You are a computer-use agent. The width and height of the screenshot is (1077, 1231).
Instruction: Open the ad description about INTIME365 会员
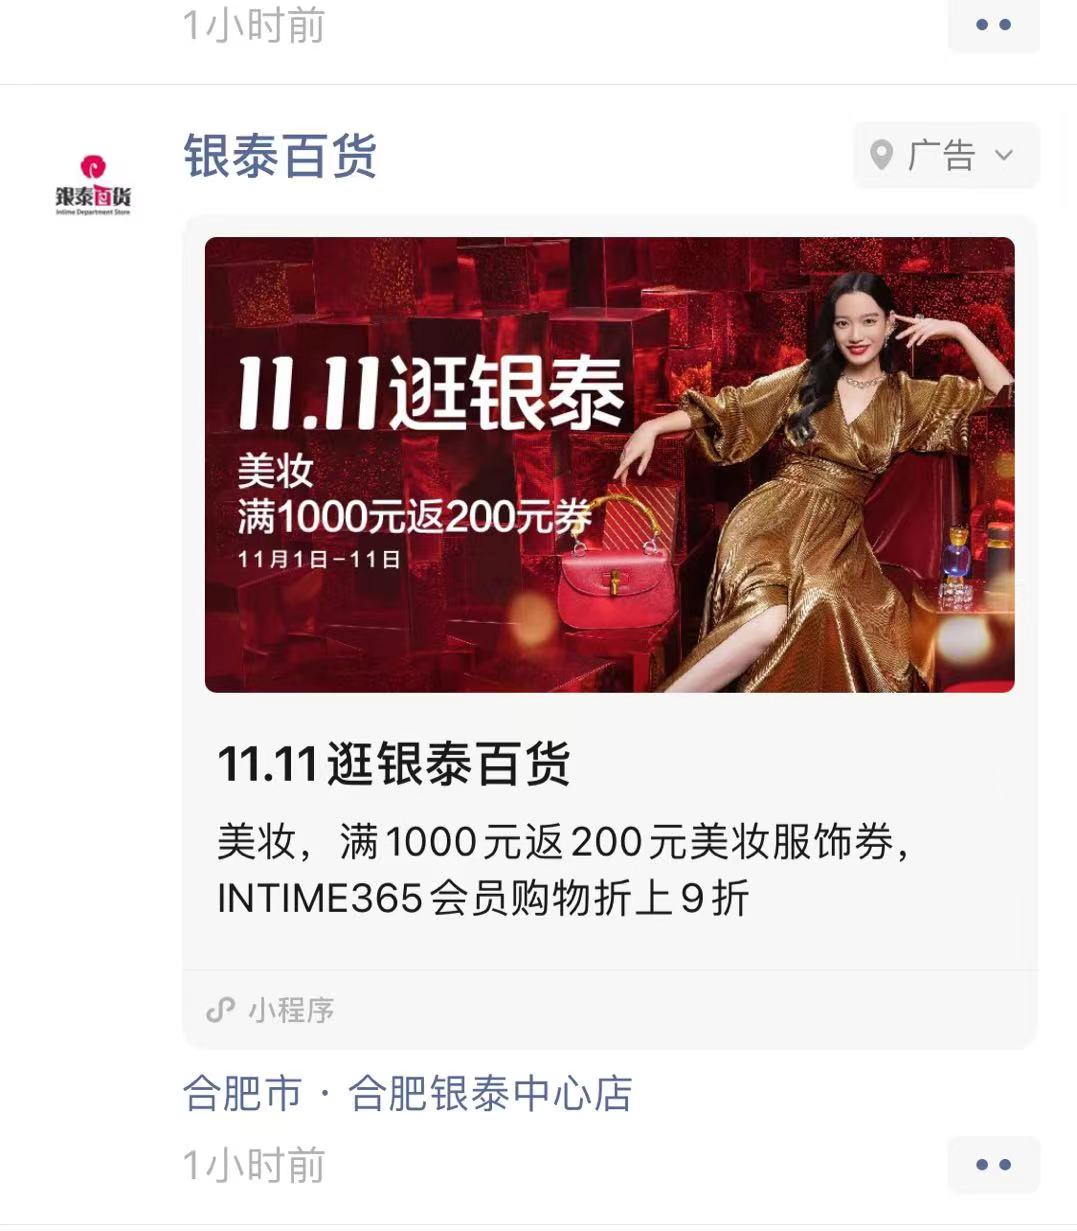(x=564, y=870)
